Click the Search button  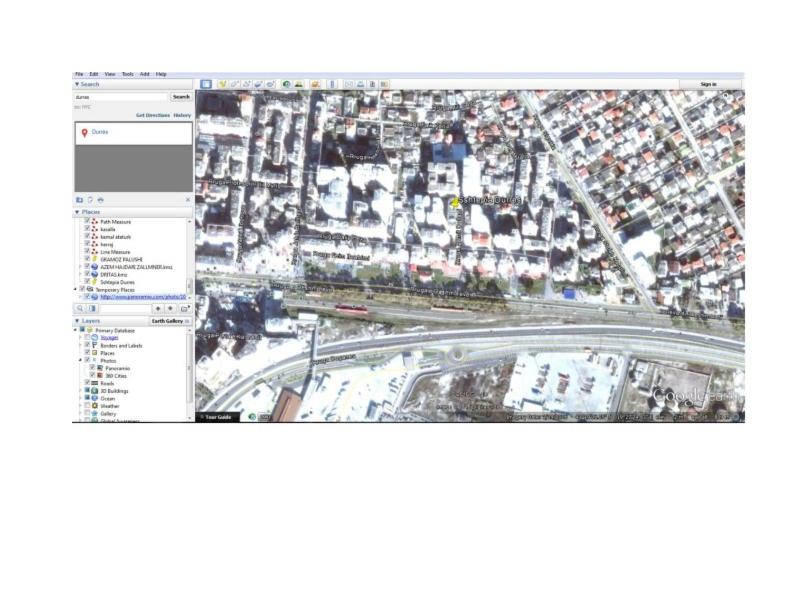pos(180,97)
